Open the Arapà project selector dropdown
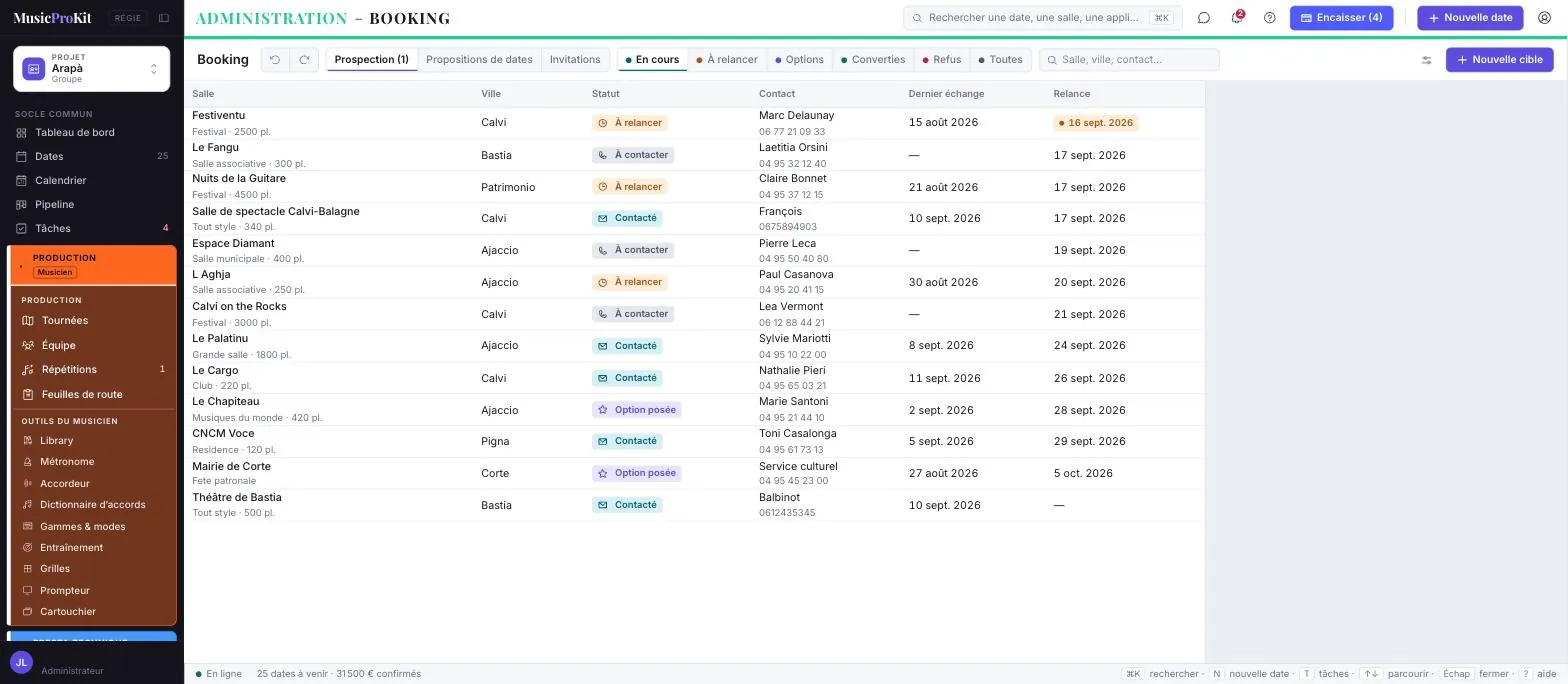1568x684 pixels. [x=91, y=69]
